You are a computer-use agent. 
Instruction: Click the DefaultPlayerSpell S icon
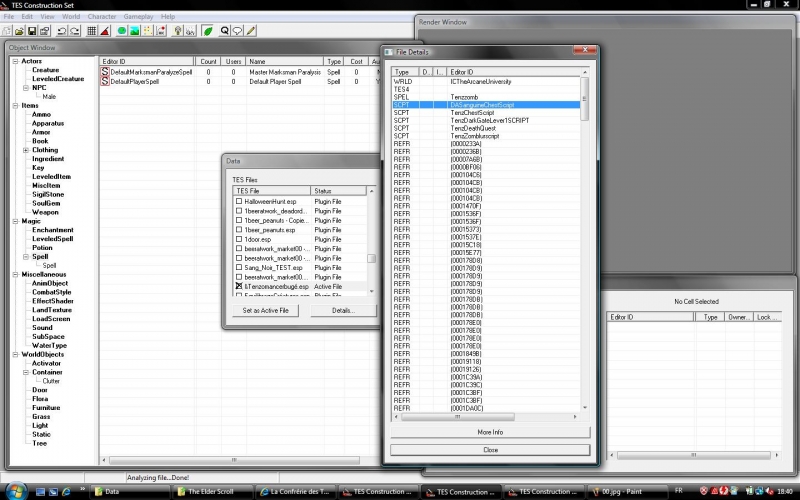105,81
